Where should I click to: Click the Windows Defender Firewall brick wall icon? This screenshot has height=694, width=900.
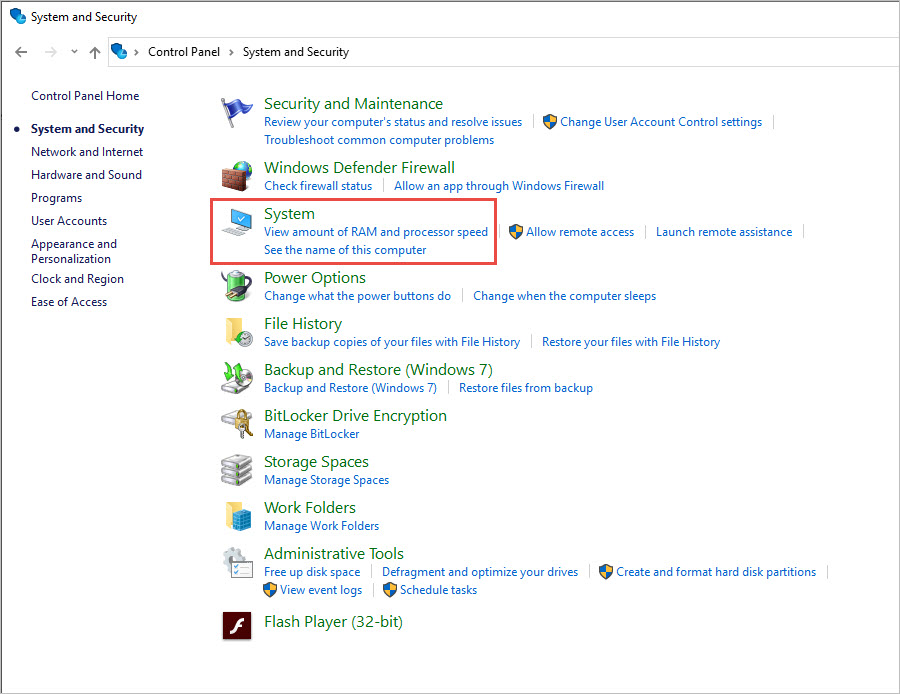coord(236,176)
